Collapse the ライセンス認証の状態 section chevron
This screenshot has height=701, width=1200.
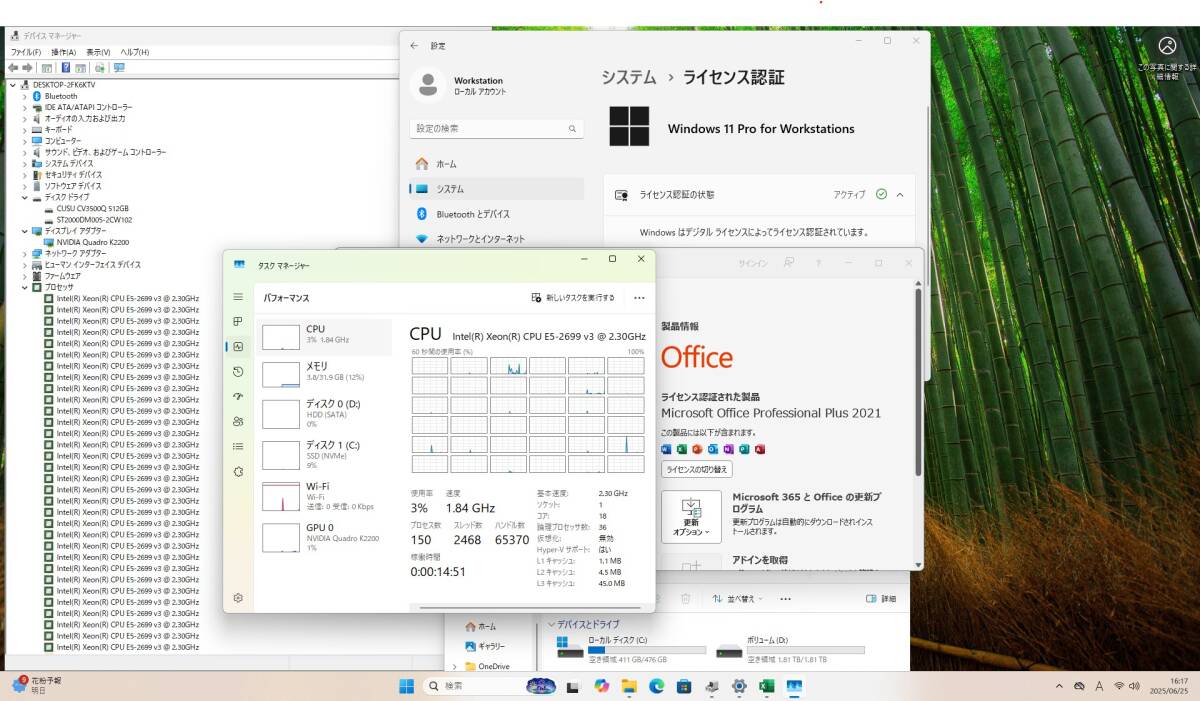point(899,195)
